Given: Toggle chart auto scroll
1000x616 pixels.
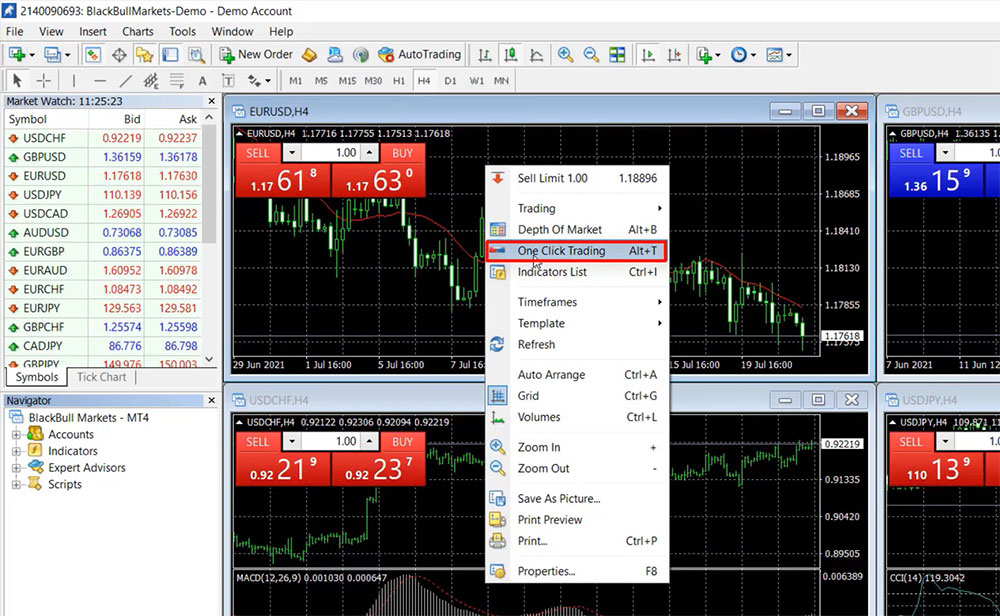Looking at the screenshot, I should point(646,54).
